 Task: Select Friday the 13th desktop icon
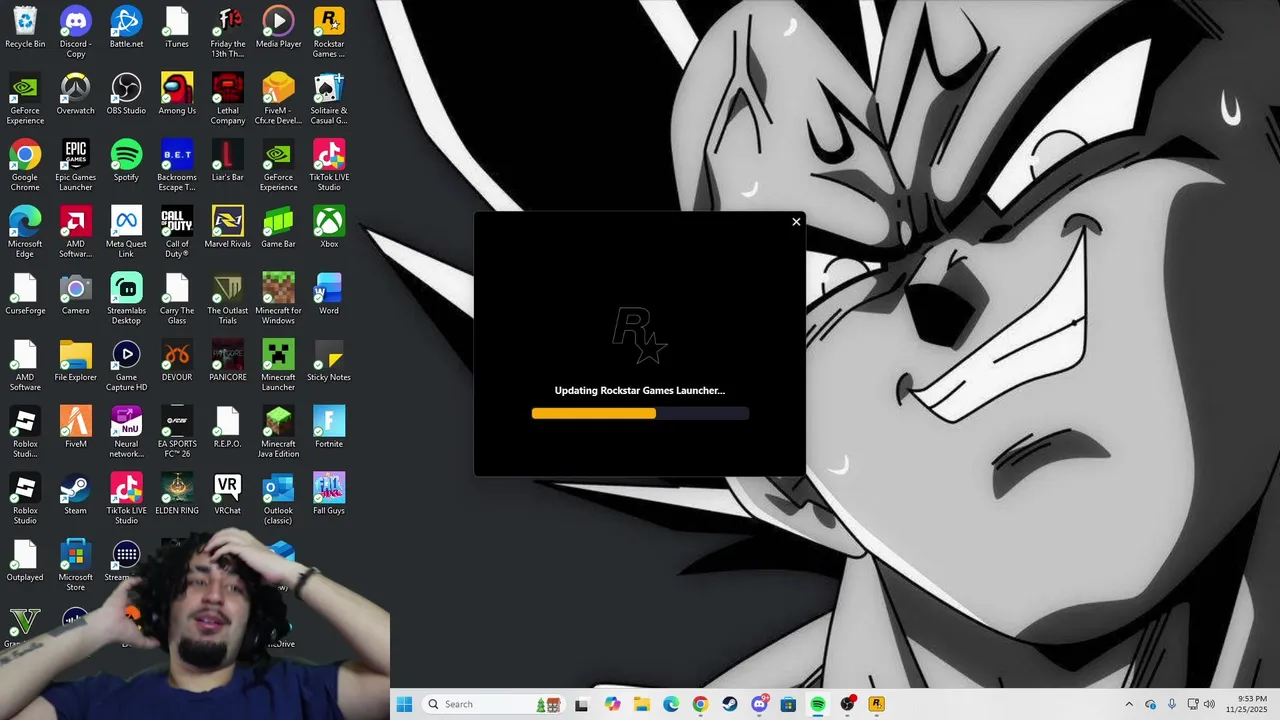pyautogui.click(x=228, y=33)
